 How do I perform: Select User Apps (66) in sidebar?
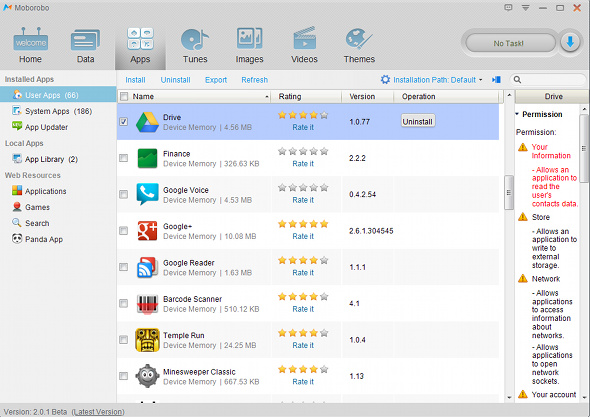coord(58,95)
